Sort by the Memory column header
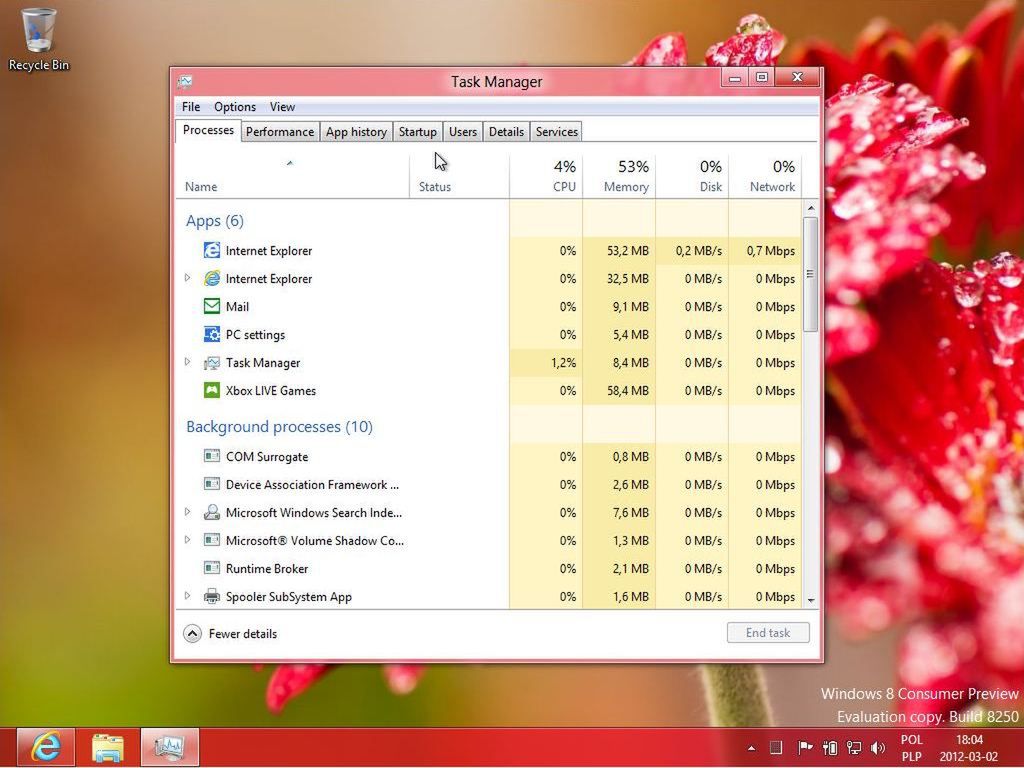Viewport: 1024px width, 768px height. click(x=619, y=176)
